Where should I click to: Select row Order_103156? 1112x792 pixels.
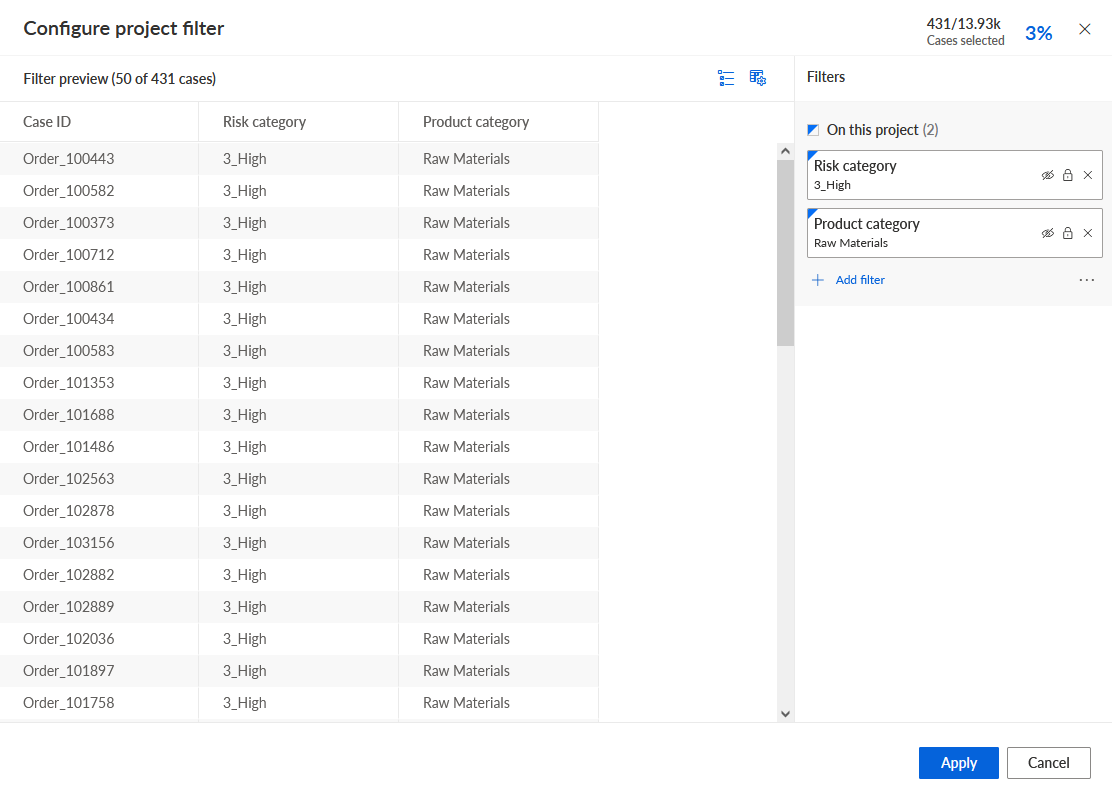tap(299, 542)
